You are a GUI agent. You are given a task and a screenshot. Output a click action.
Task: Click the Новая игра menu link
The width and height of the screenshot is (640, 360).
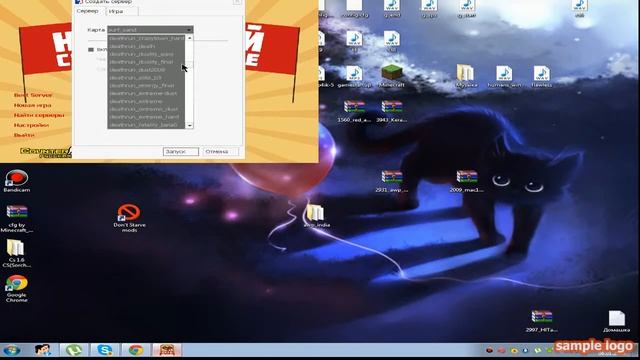(33, 105)
